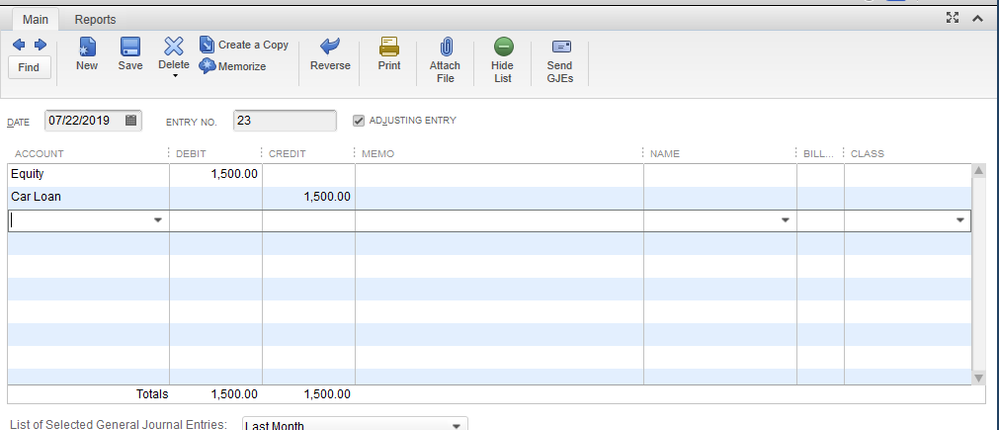Click the Car Loan credit 1,500.00 cell
Viewport: 999px width, 430px height.
click(x=309, y=197)
